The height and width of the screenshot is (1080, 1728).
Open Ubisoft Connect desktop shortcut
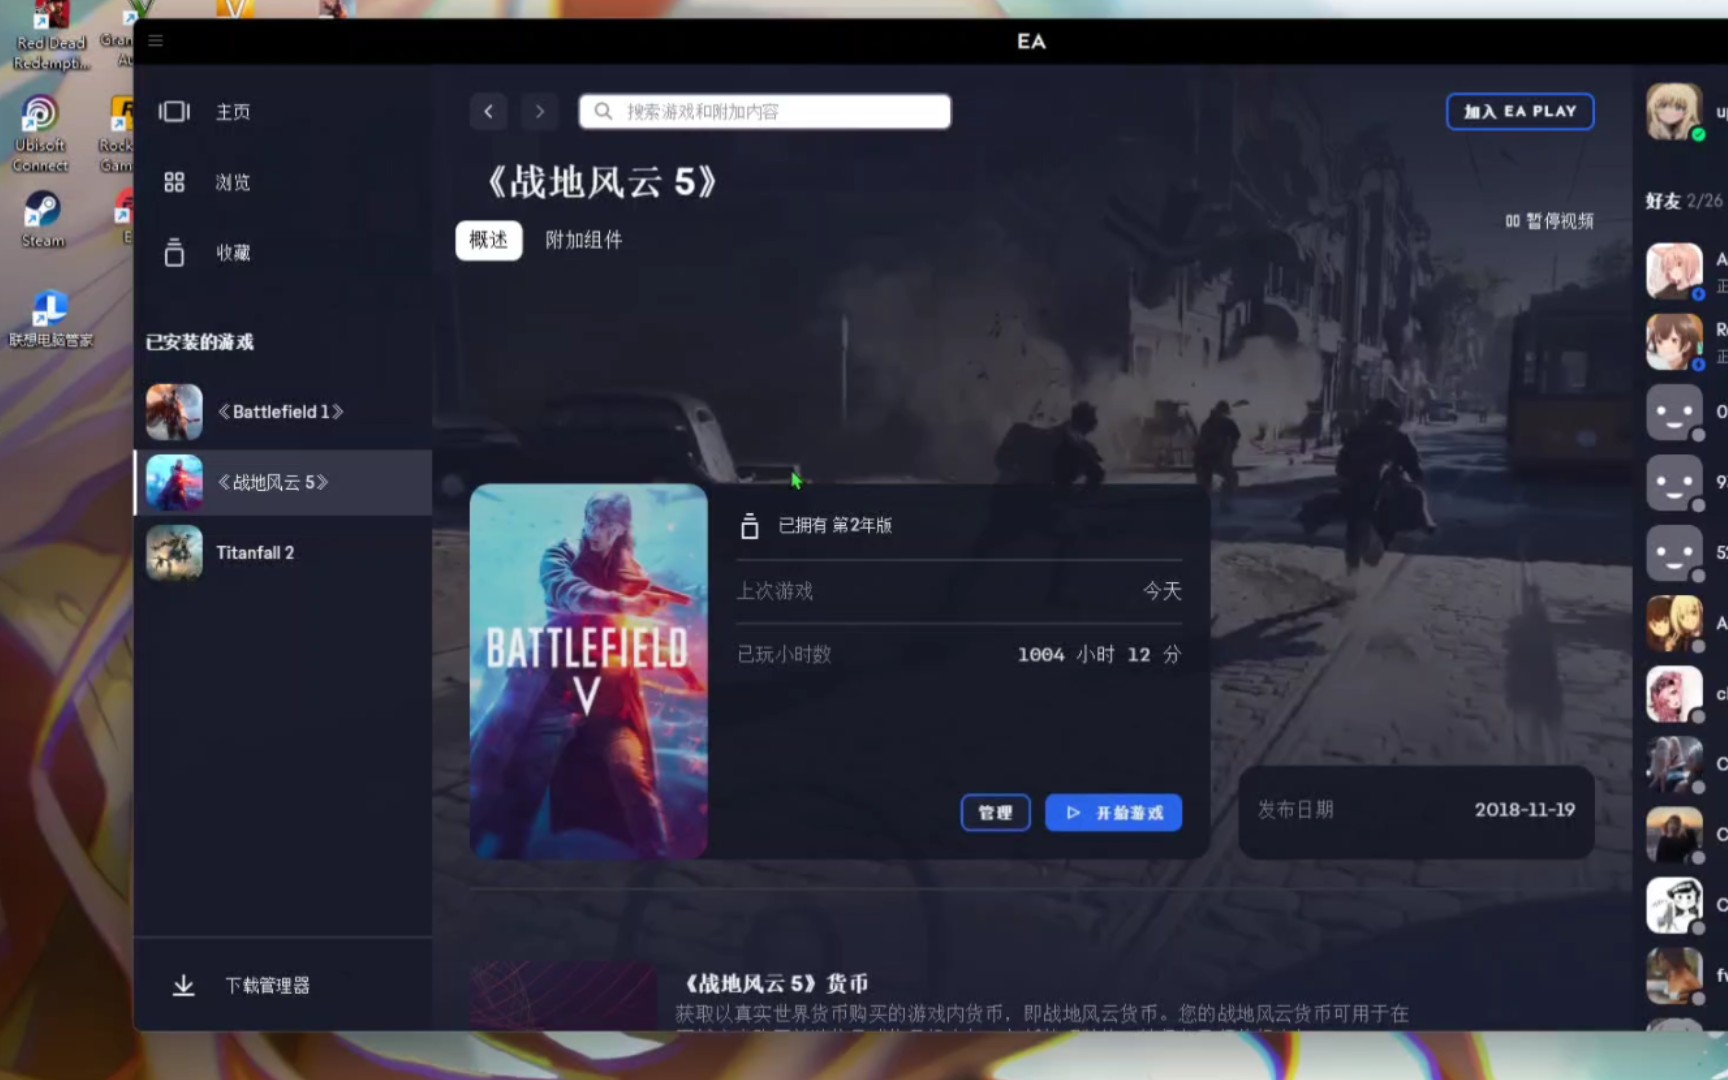point(40,133)
